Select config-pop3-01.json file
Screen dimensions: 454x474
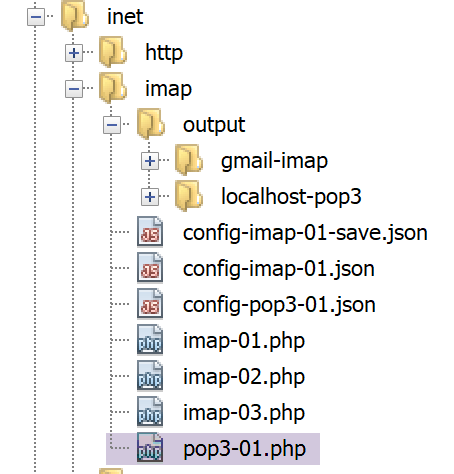point(279,305)
